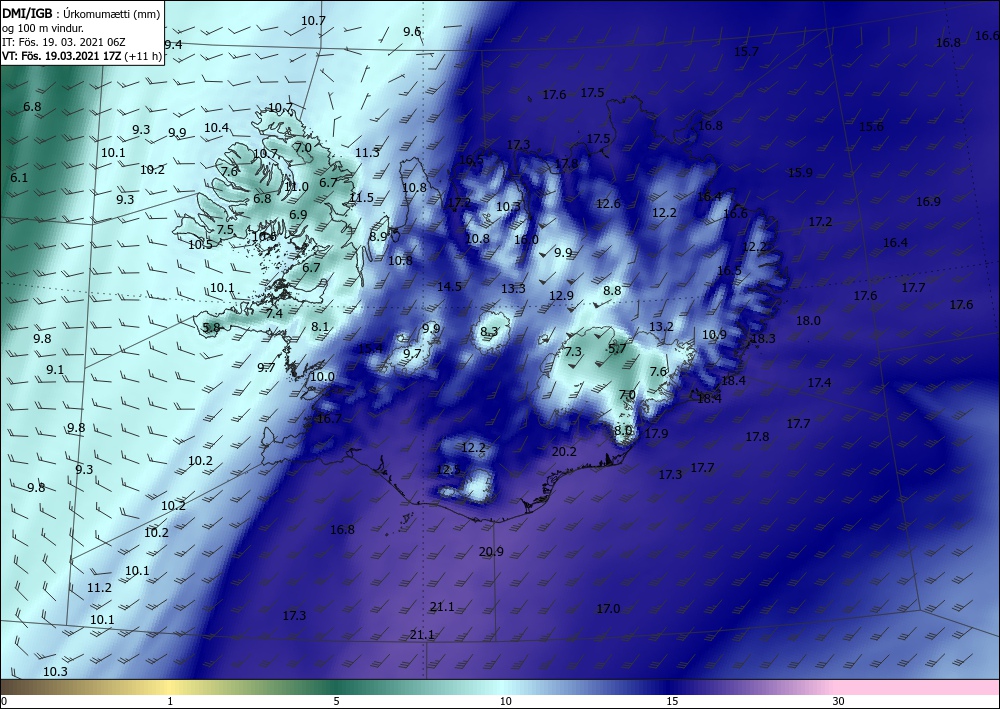
Task: Click the 18.3 value on the east coast
Action: click(x=763, y=339)
